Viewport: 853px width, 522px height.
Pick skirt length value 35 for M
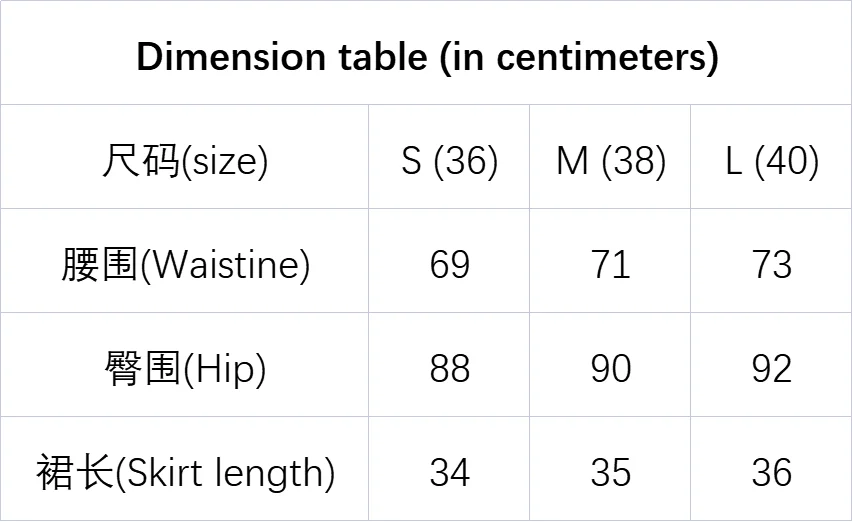(610, 472)
